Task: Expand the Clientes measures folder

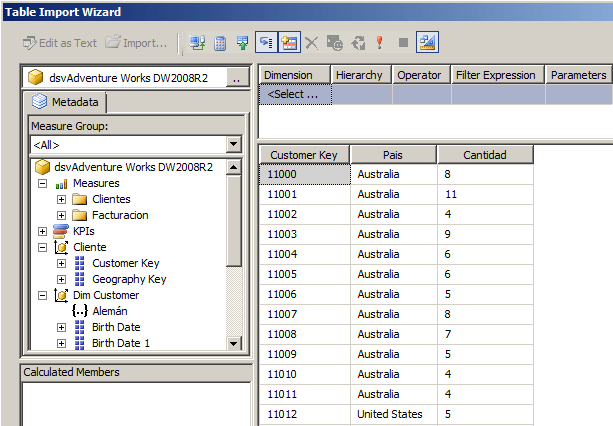Action: point(62,199)
